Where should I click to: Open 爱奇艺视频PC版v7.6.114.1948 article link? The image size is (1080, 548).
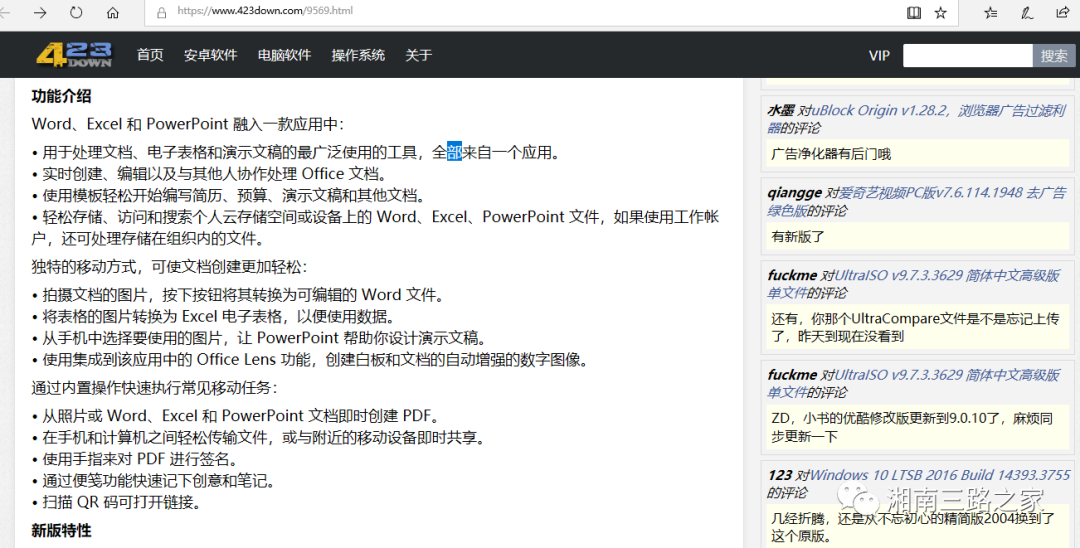pyautogui.click(x=916, y=202)
